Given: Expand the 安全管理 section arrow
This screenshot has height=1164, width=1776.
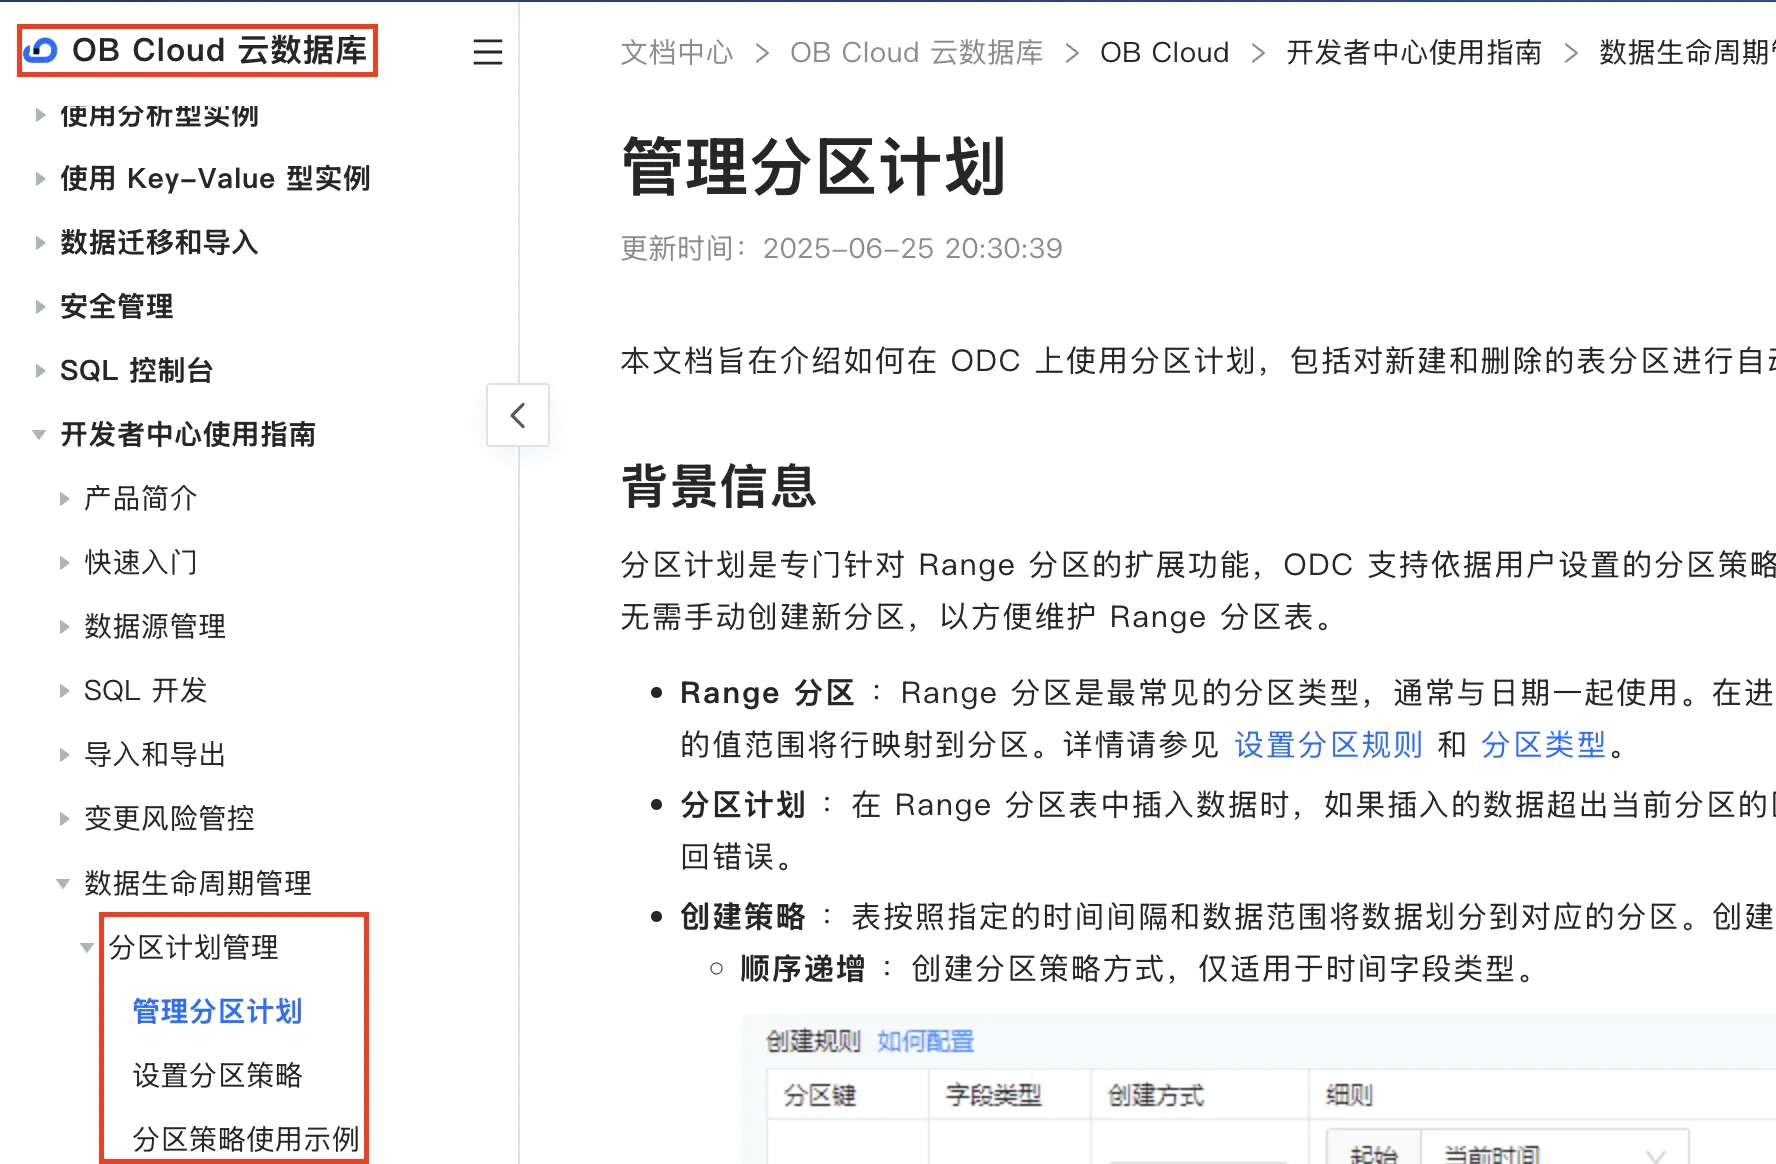Looking at the screenshot, I should (40, 307).
